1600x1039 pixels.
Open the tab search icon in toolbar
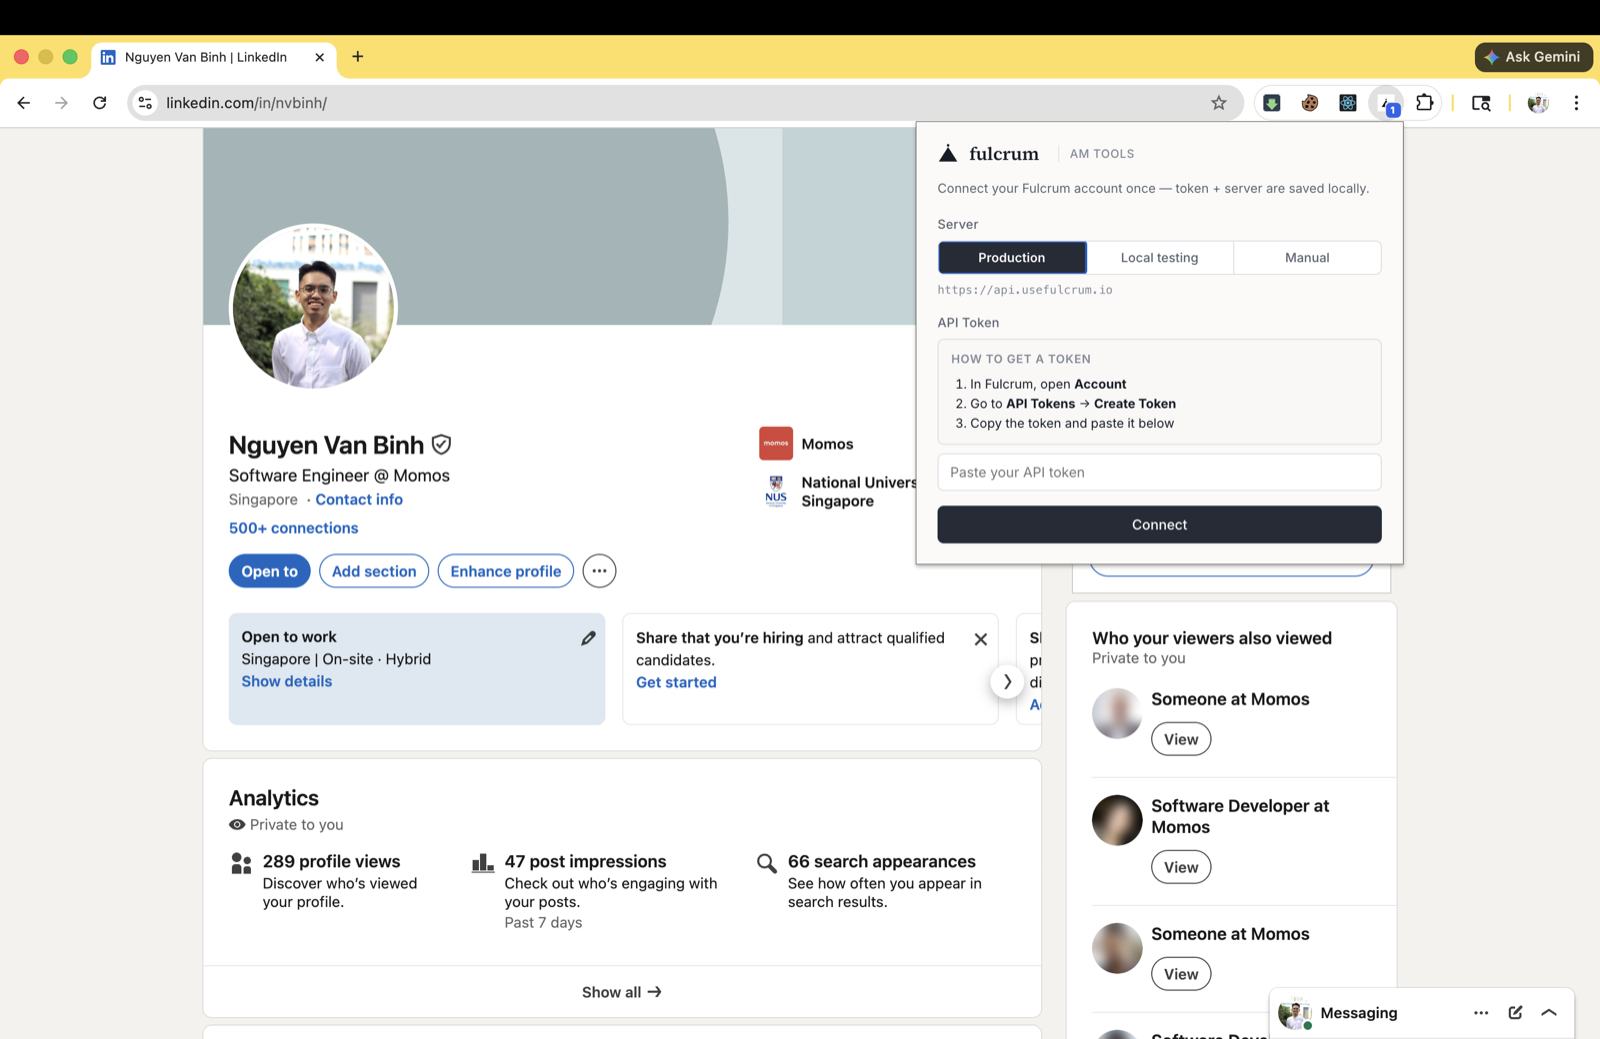1481,103
